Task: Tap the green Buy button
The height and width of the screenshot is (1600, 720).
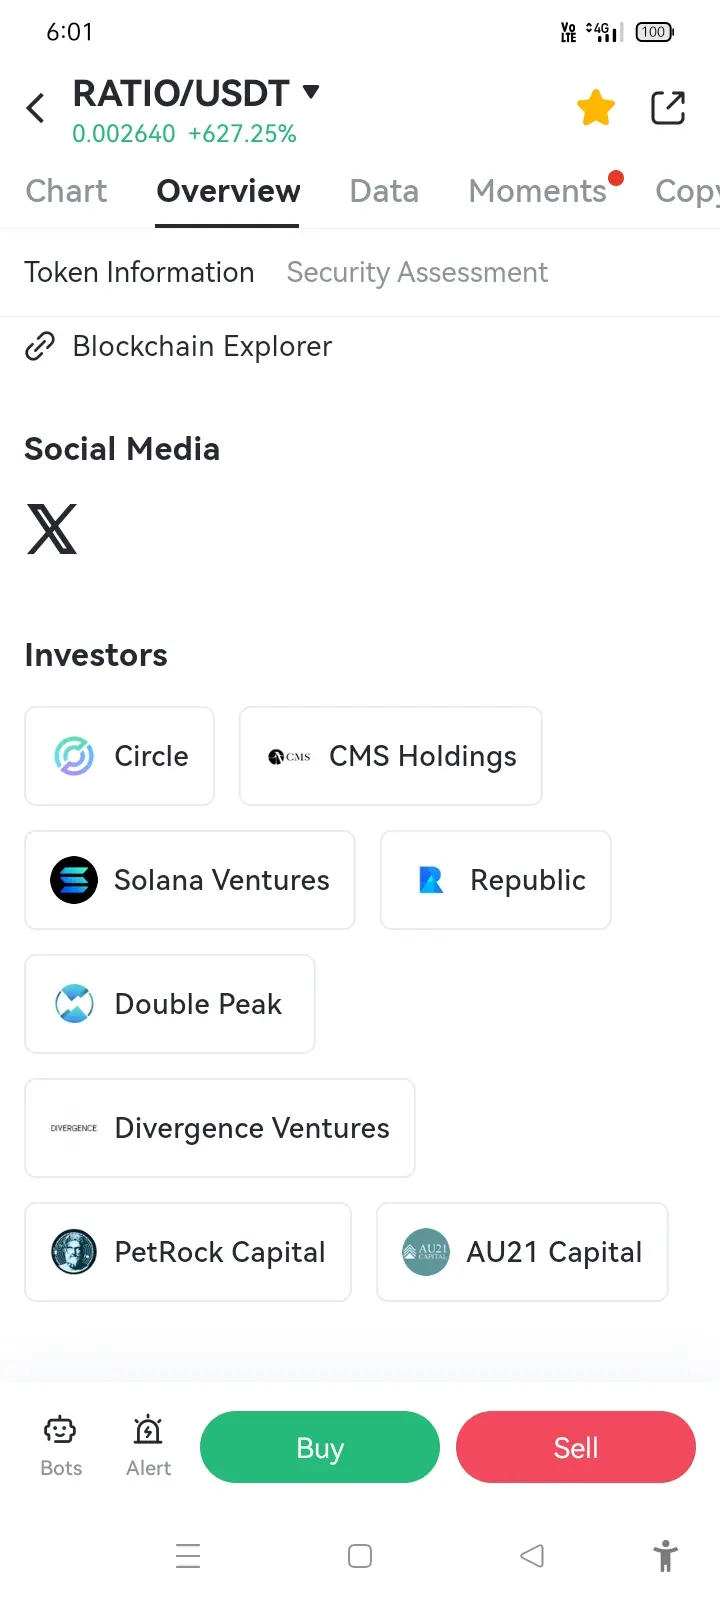Action: point(320,1447)
